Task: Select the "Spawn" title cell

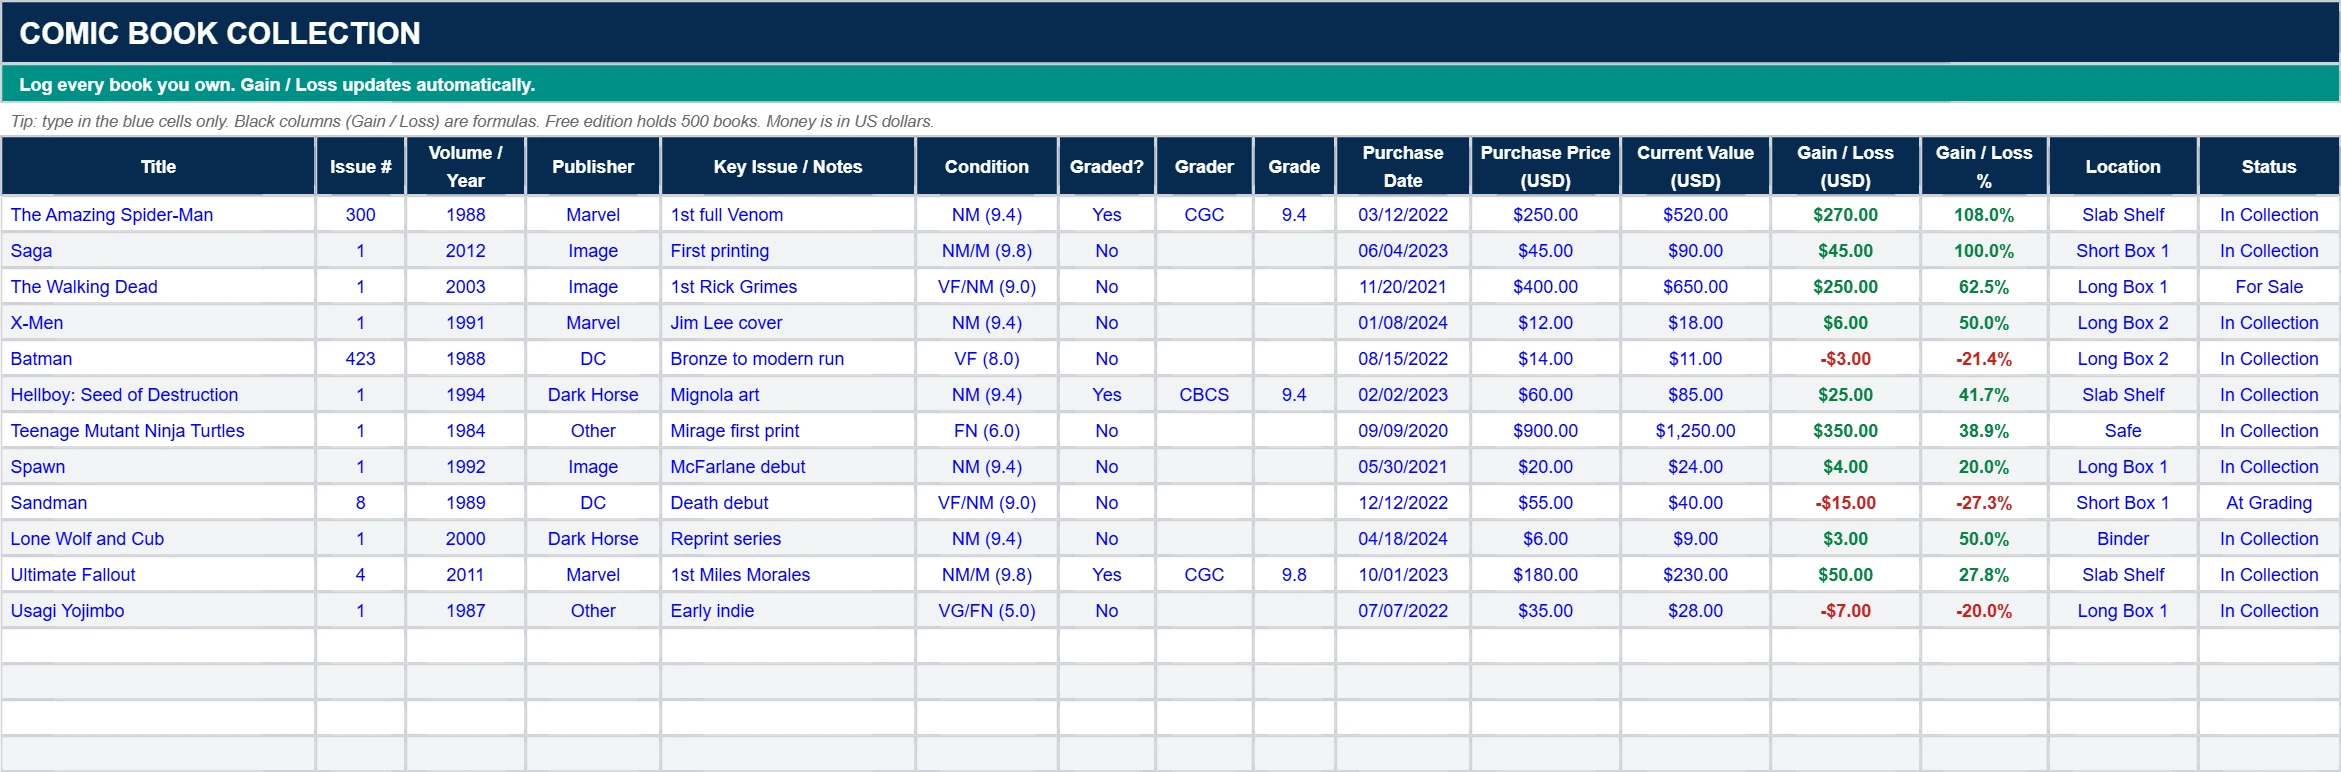Action: (x=159, y=467)
